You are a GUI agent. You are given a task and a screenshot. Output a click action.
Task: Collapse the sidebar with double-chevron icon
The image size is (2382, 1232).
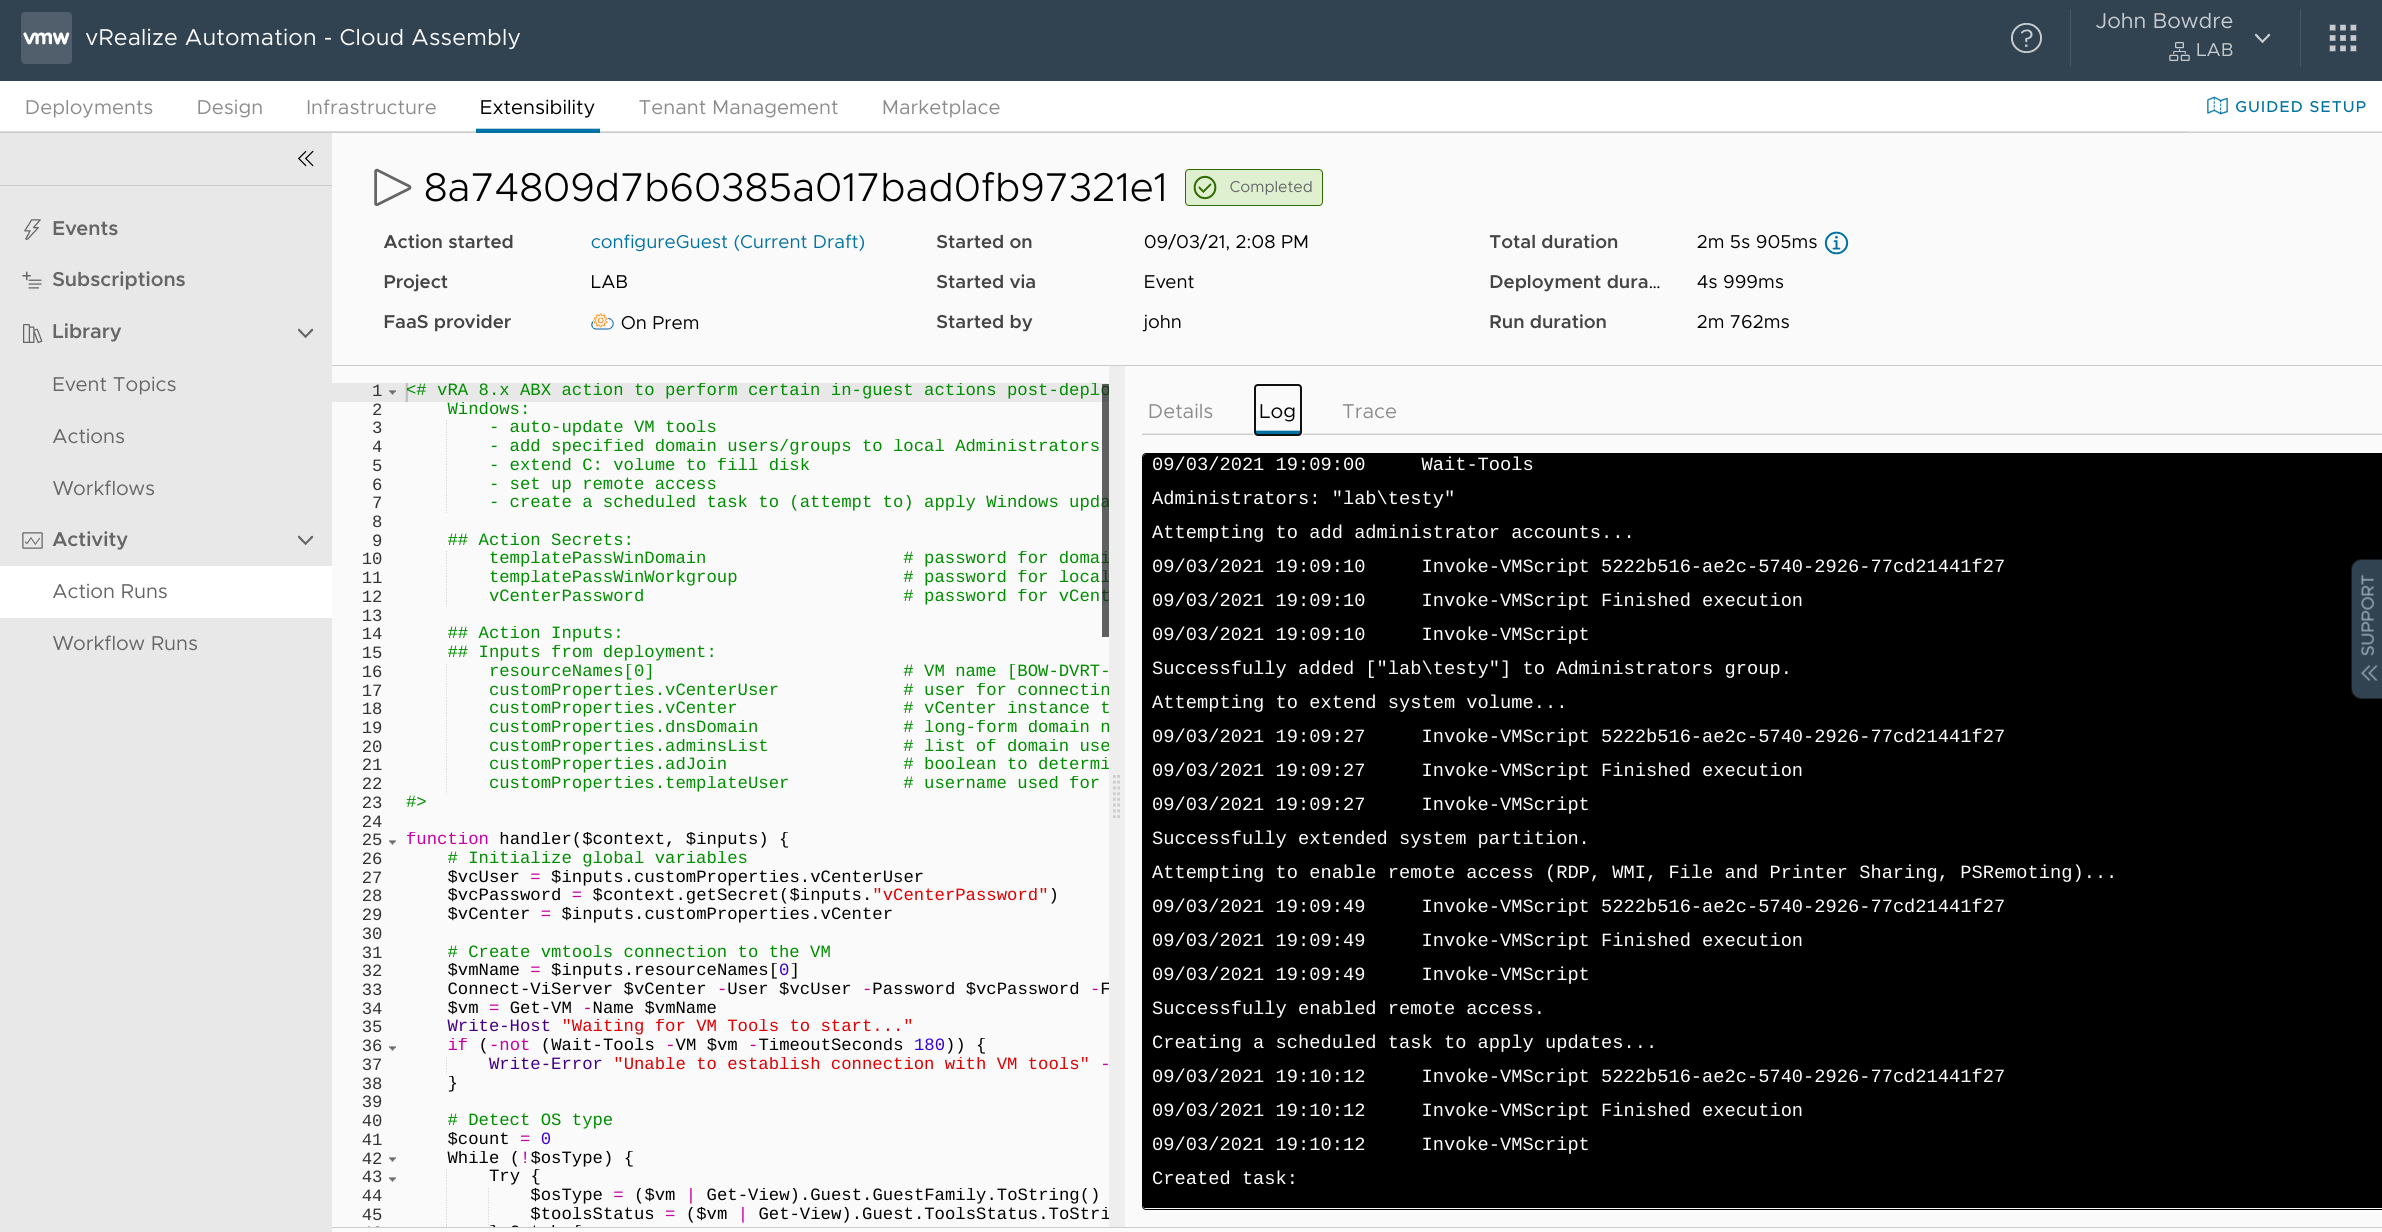click(306, 159)
